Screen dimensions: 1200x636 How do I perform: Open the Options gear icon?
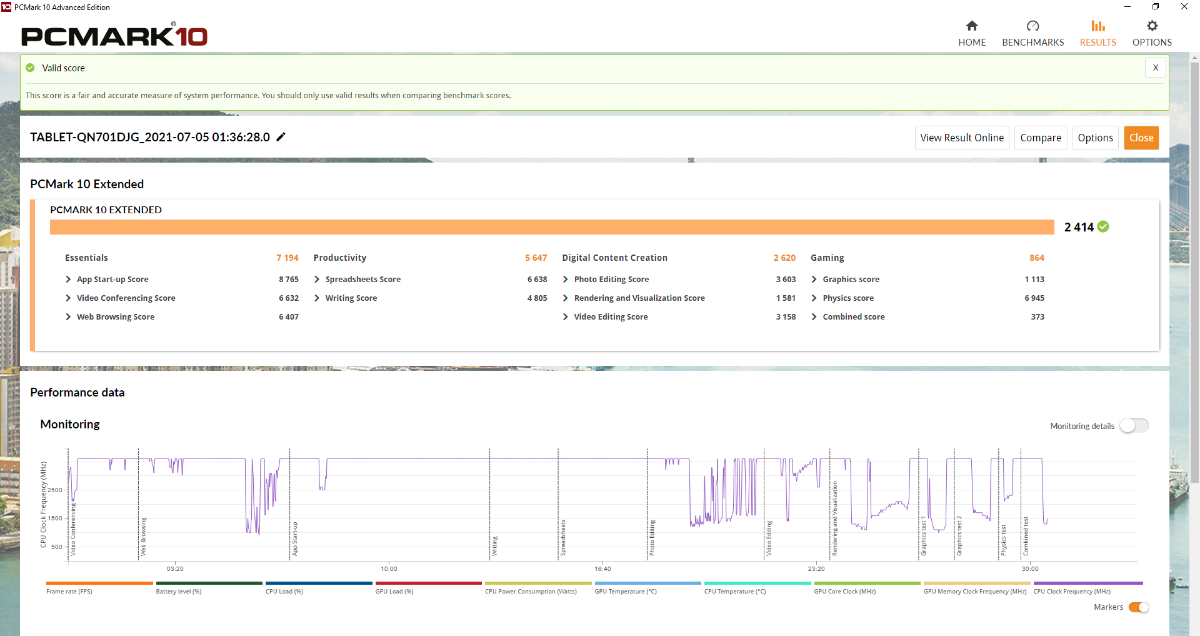(1152, 26)
